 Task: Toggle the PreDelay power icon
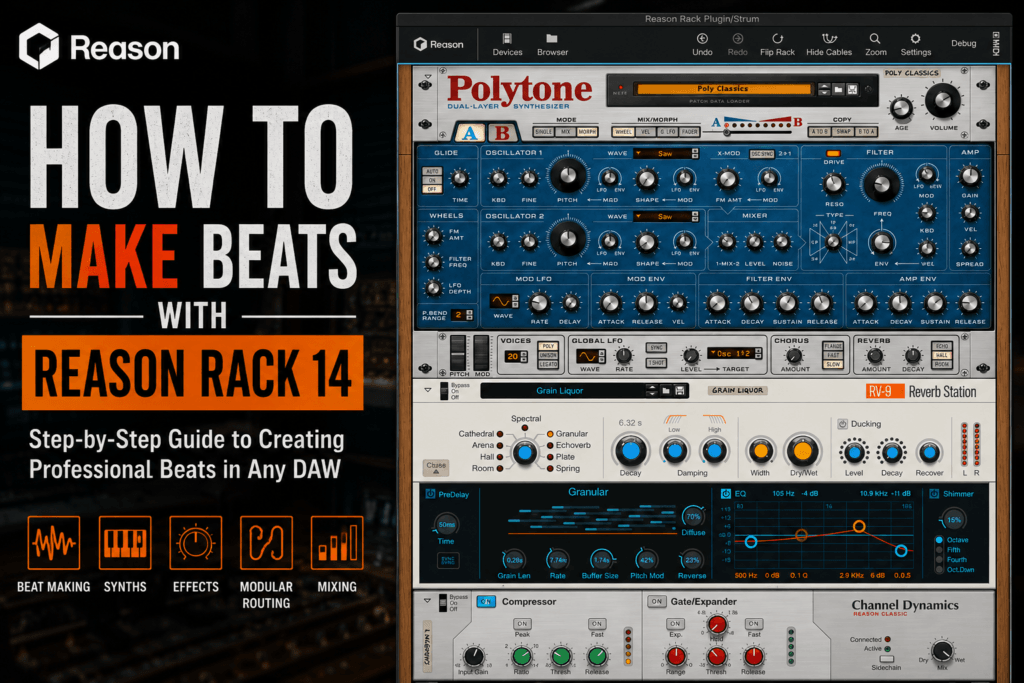[x=430, y=494]
